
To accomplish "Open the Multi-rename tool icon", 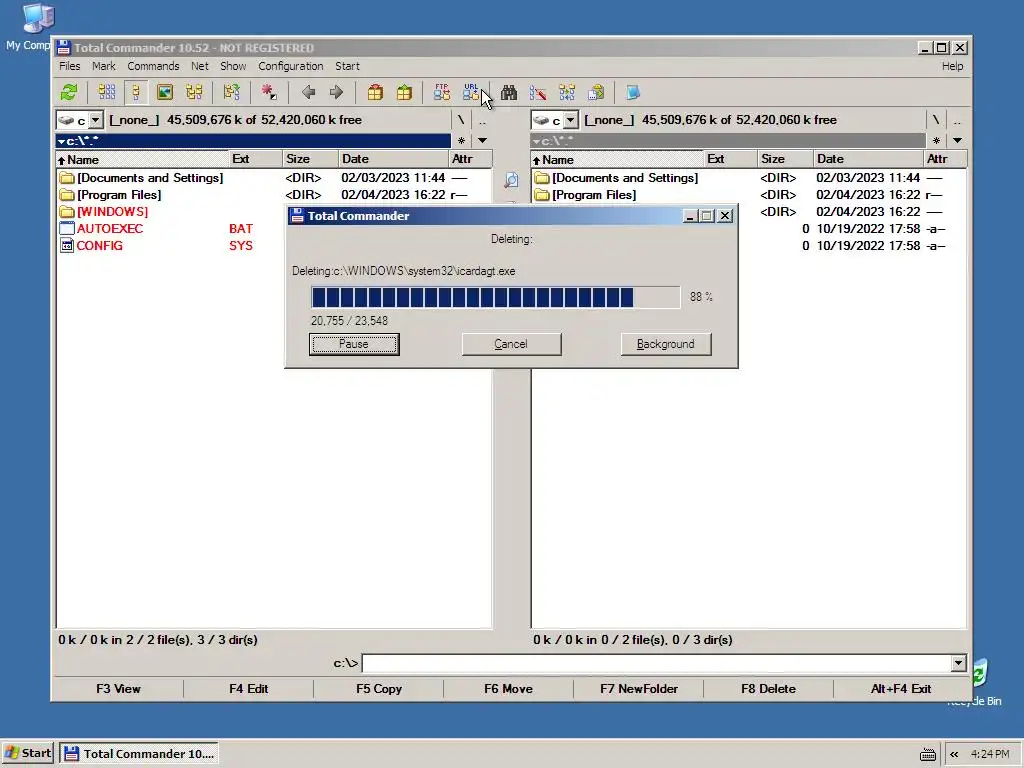I will click(x=538, y=92).
